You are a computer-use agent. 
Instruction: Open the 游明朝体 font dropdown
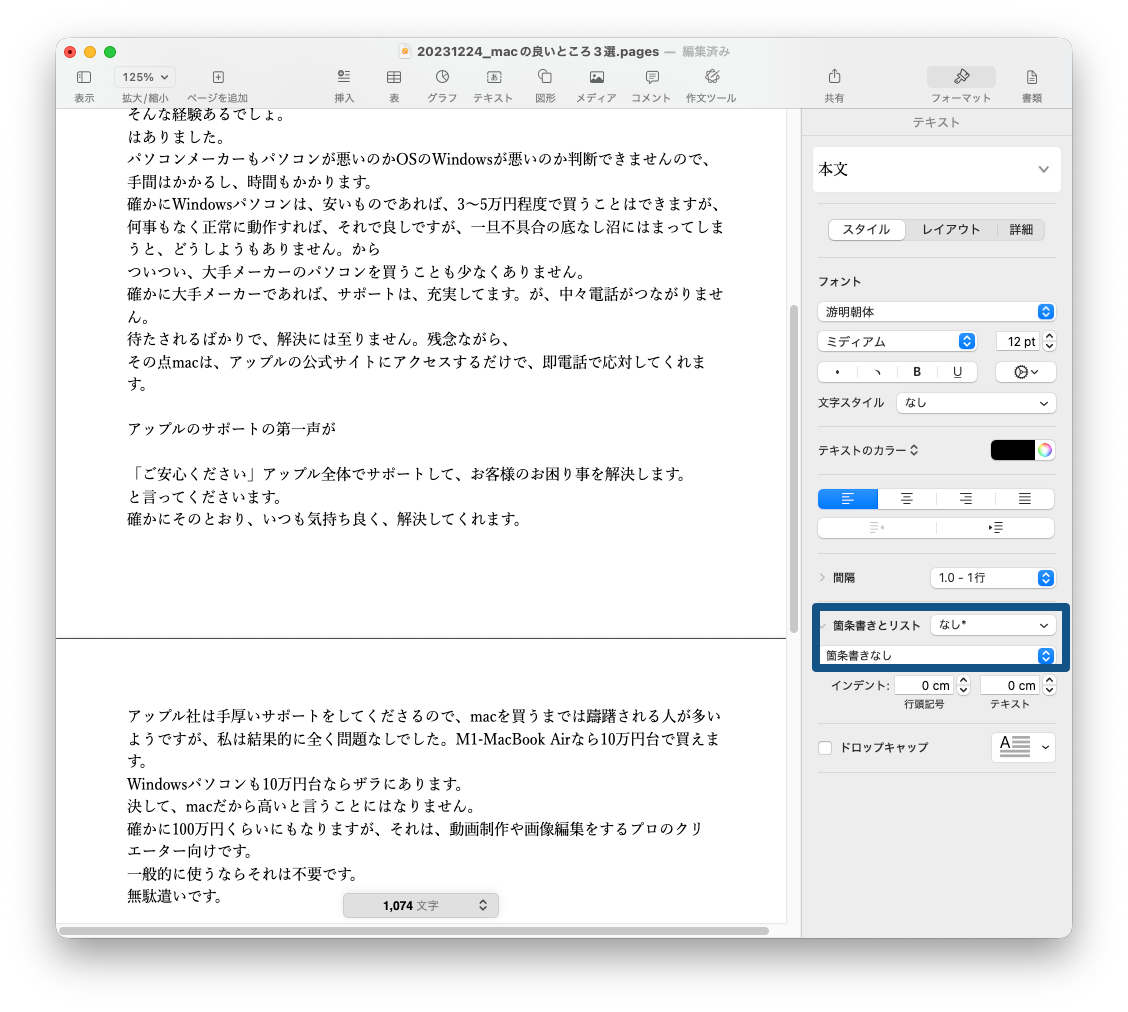pyautogui.click(x=936, y=312)
